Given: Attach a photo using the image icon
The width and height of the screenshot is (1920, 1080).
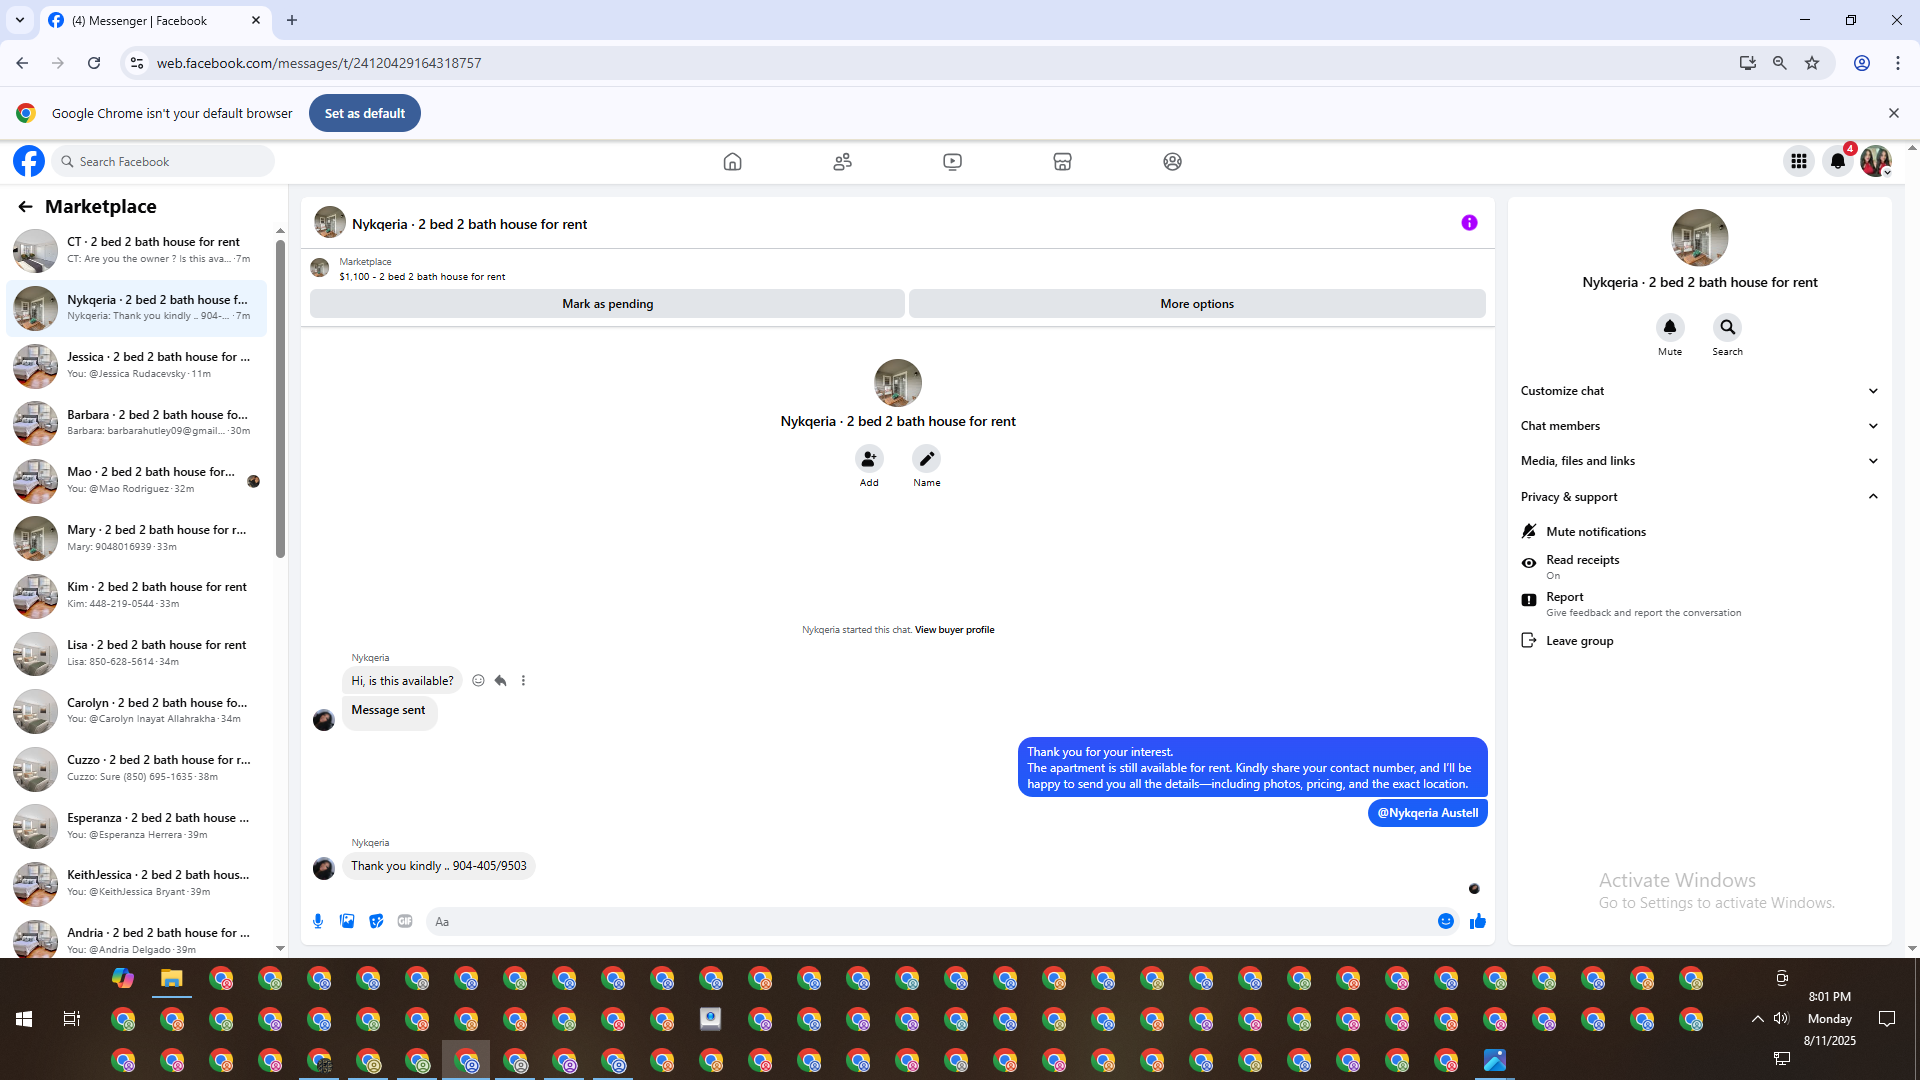Looking at the screenshot, I should click(x=347, y=921).
